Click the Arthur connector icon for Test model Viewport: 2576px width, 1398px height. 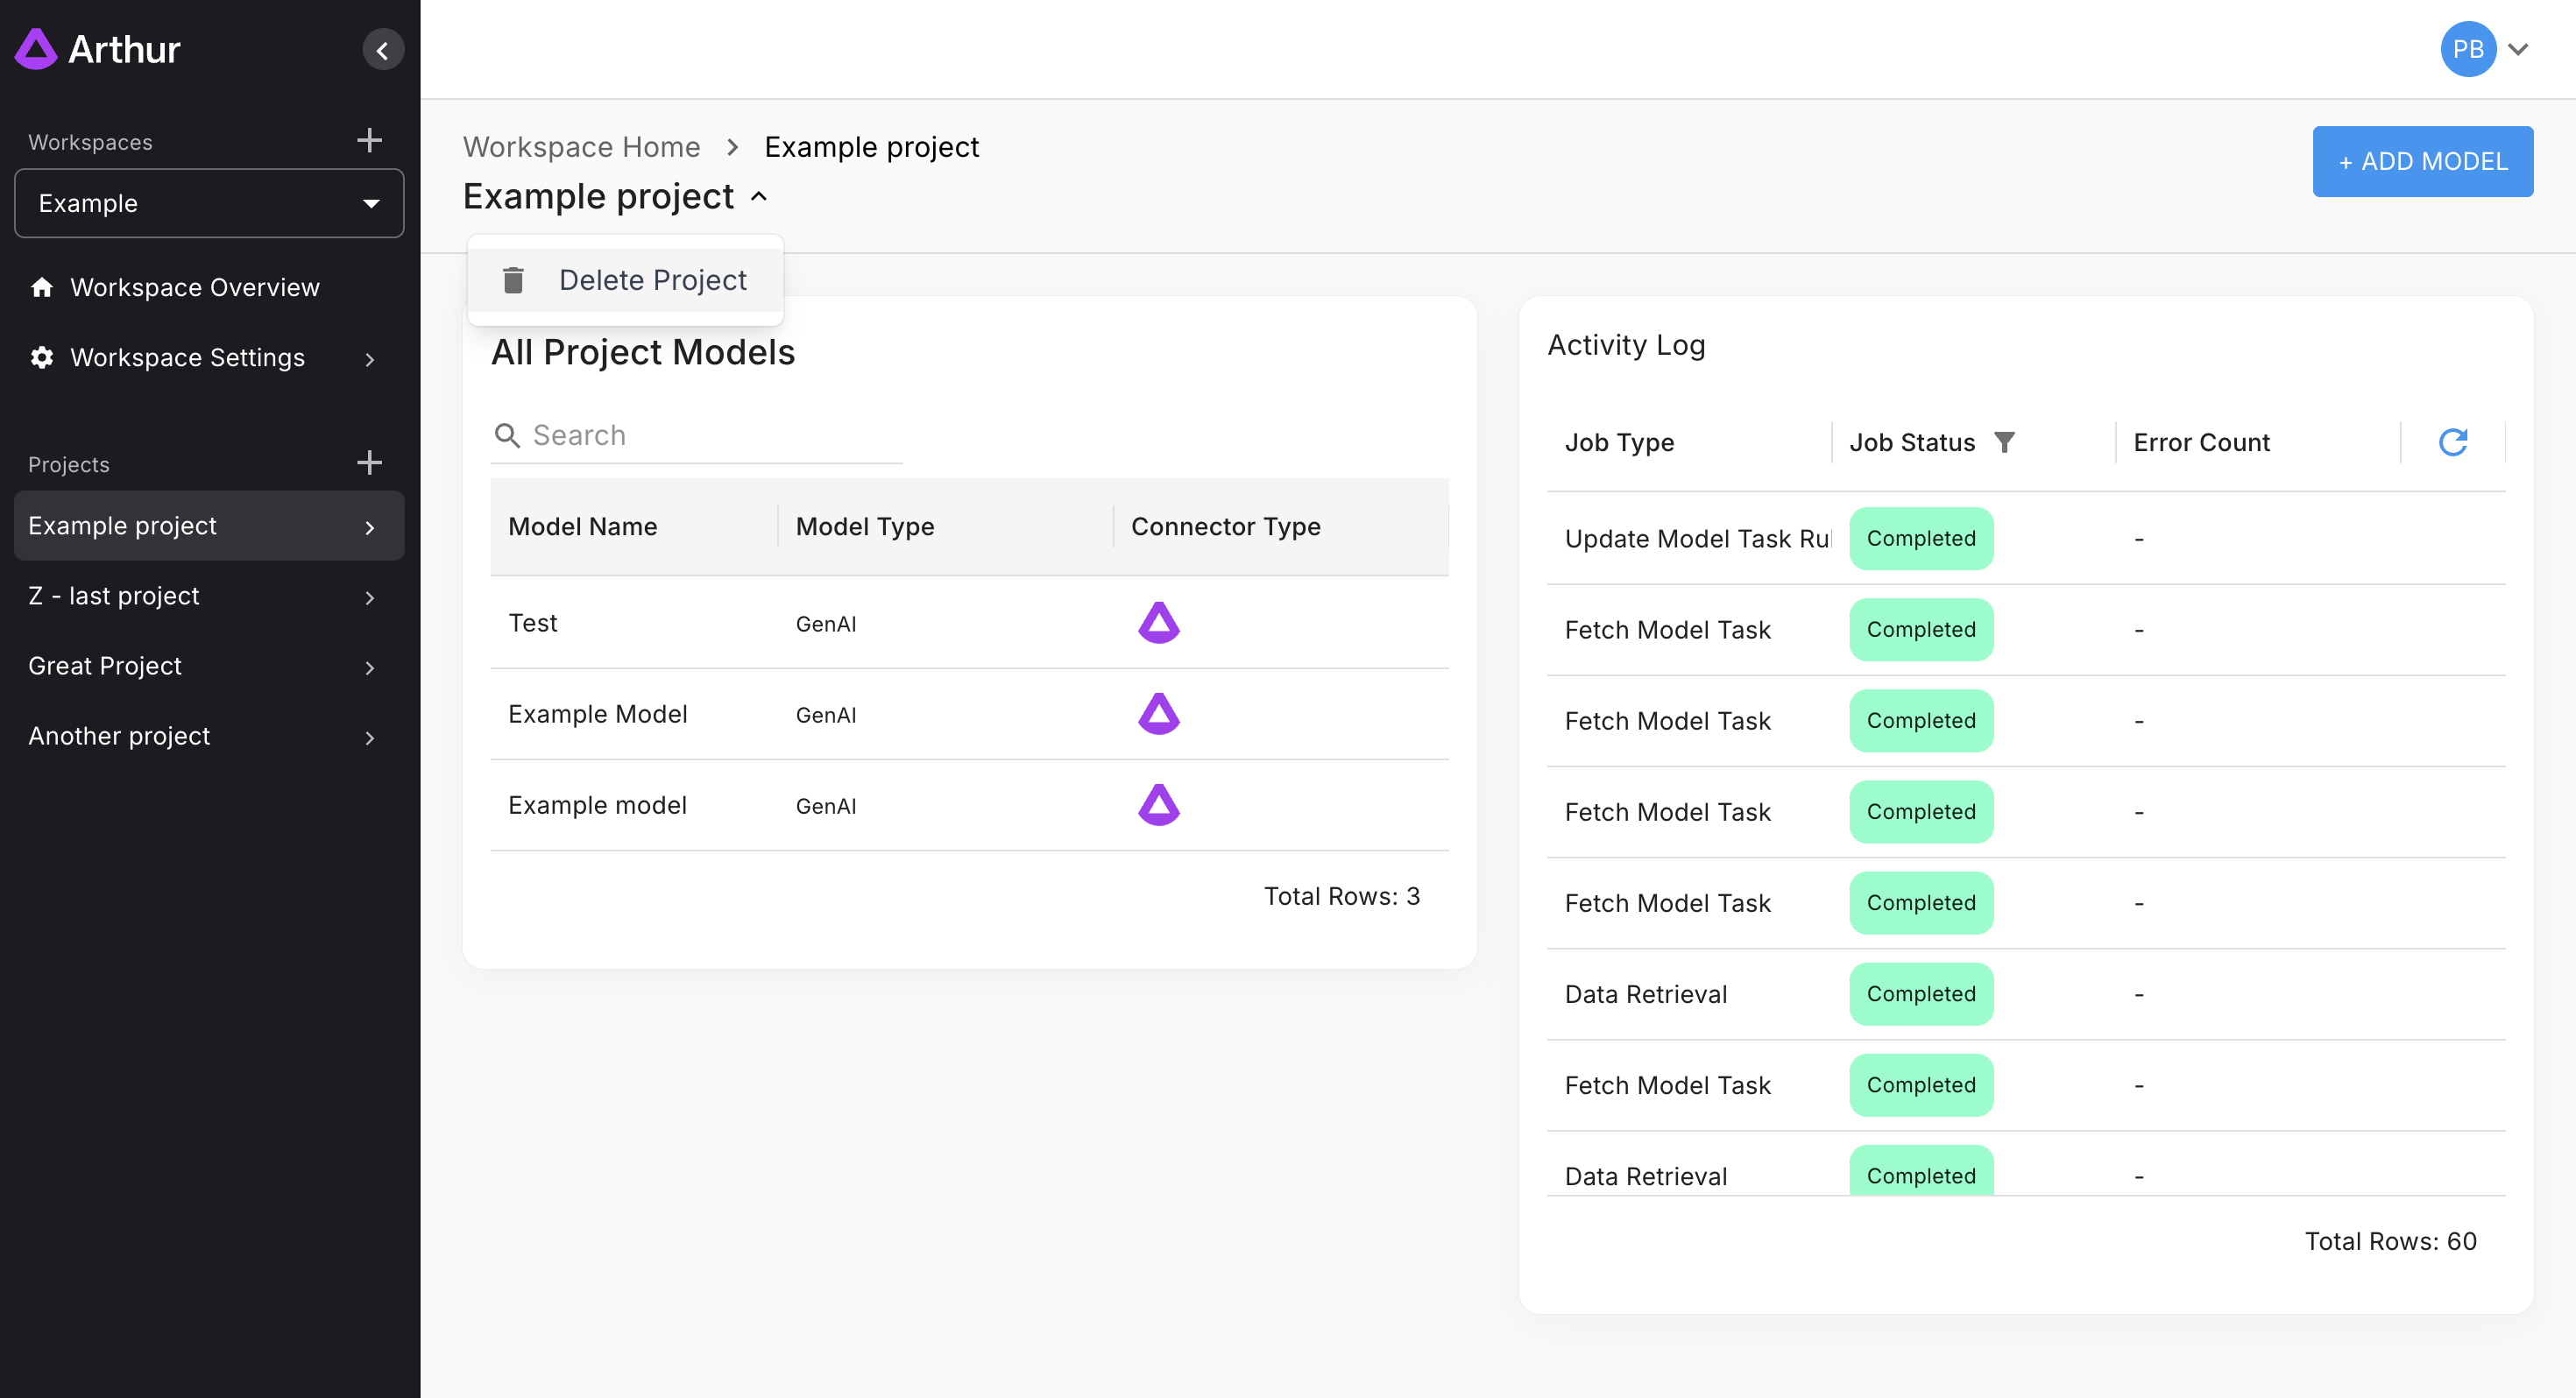click(x=1158, y=623)
